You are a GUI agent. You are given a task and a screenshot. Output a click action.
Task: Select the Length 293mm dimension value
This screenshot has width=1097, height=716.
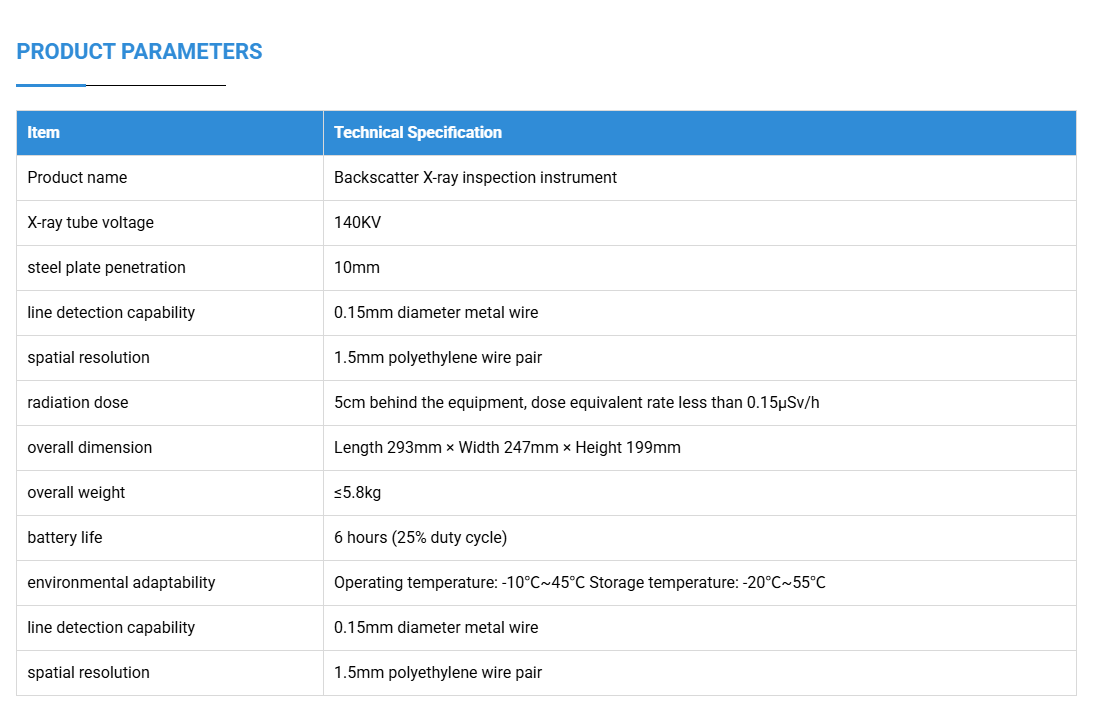pos(507,447)
